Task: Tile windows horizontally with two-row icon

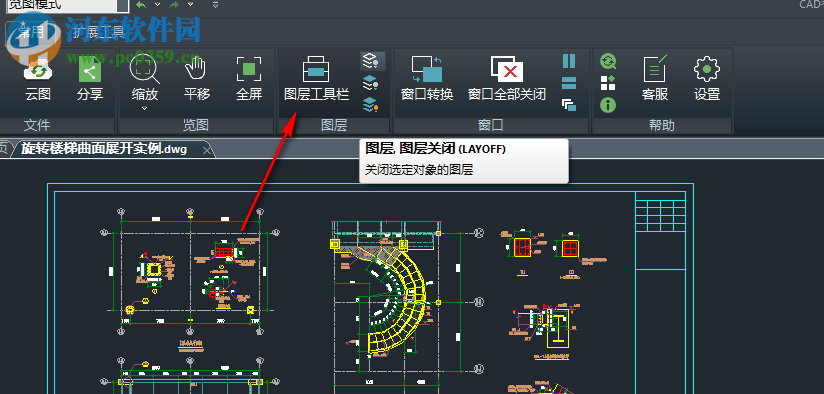Action: click(x=569, y=83)
